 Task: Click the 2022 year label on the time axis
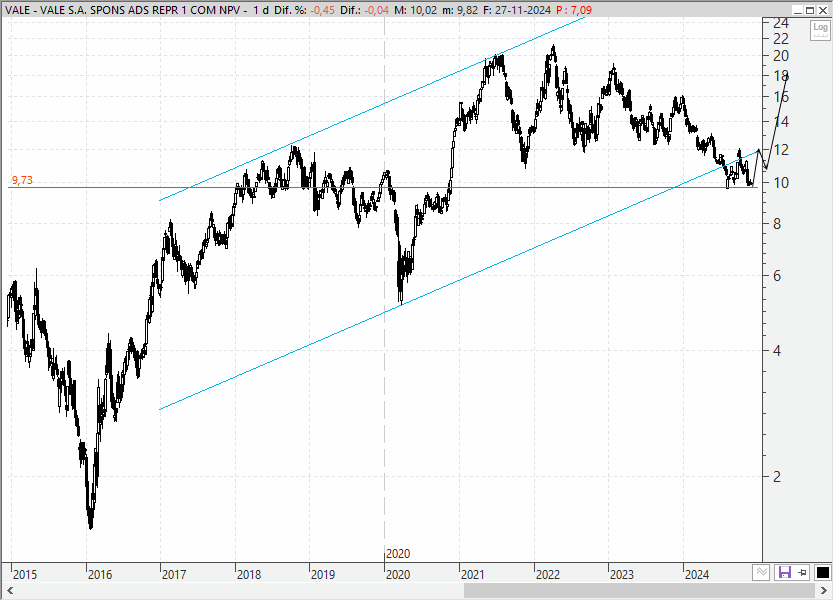click(548, 574)
